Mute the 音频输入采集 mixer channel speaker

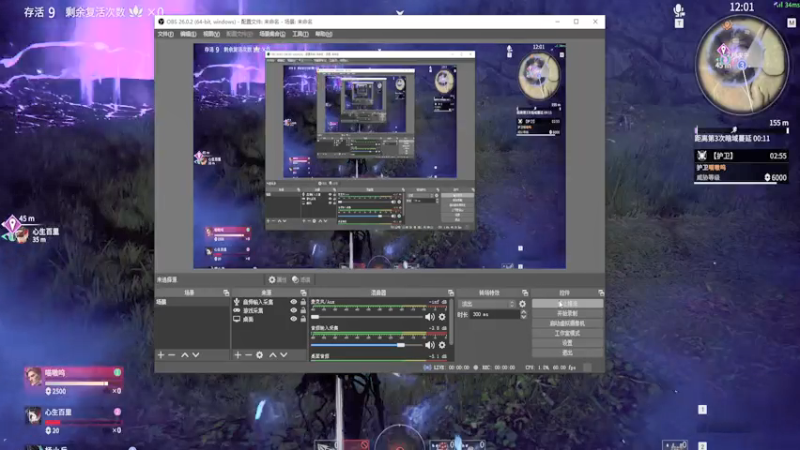[430, 345]
